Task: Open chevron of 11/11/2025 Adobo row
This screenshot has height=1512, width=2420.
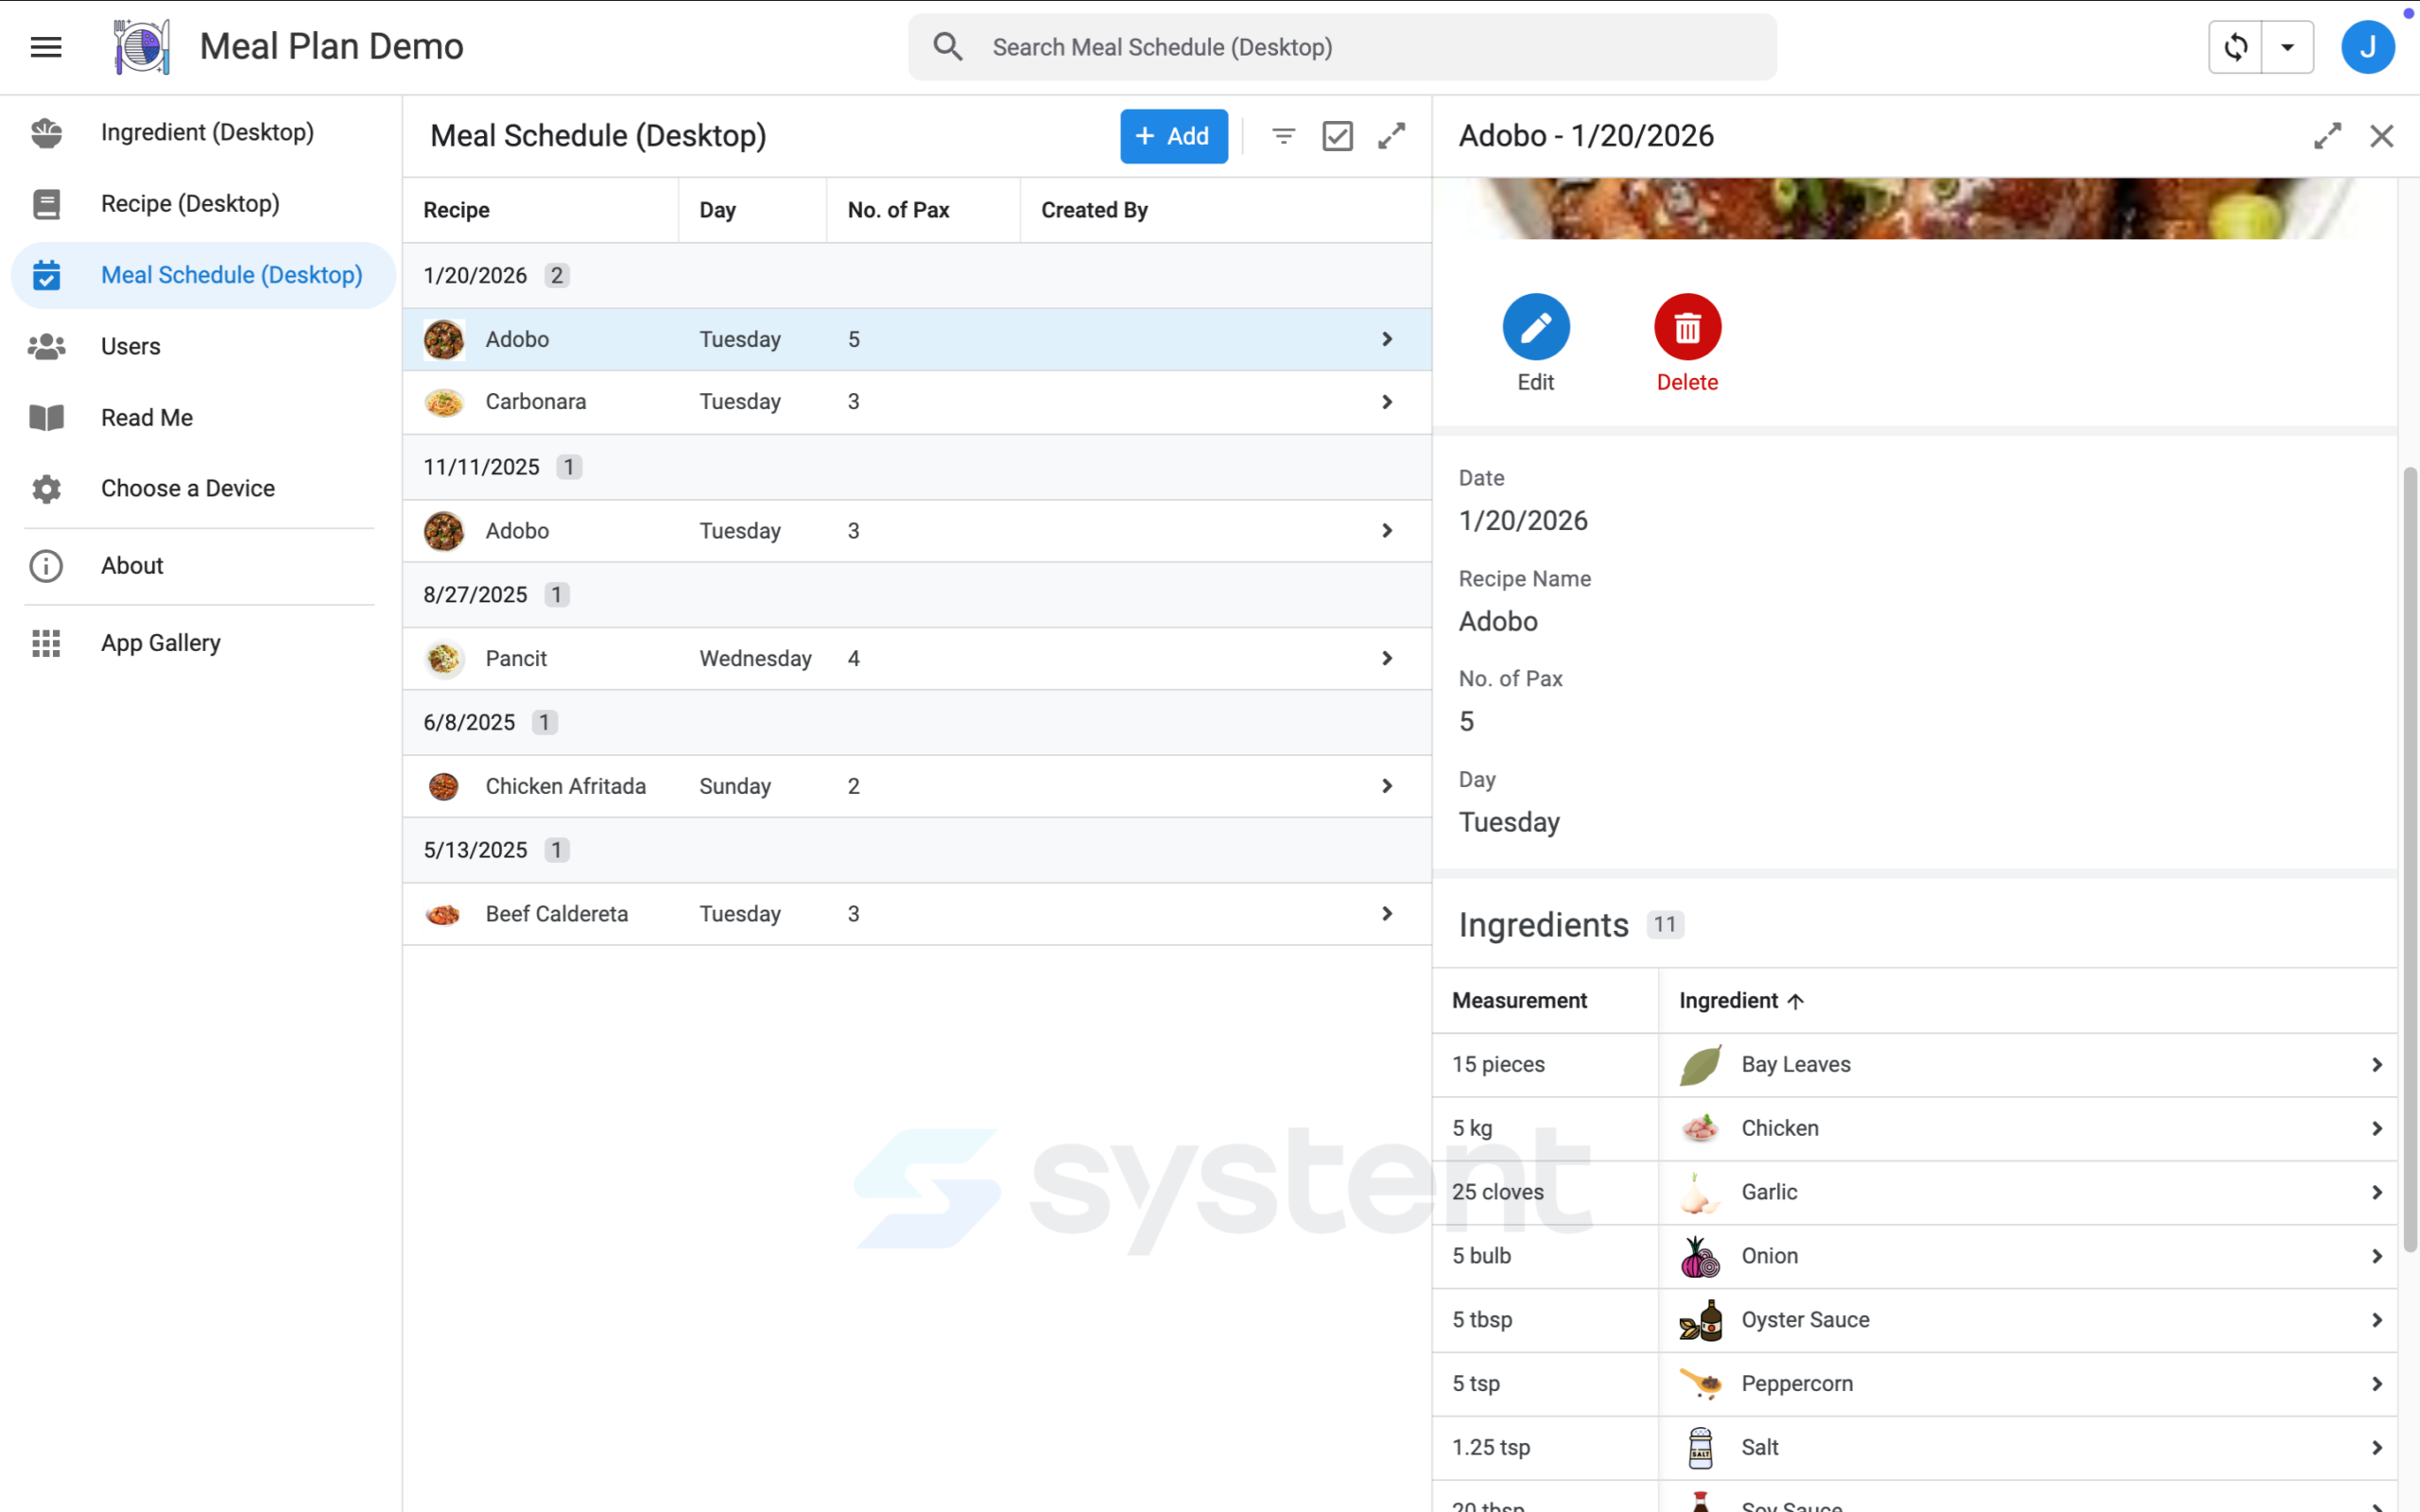Action: point(1387,531)
